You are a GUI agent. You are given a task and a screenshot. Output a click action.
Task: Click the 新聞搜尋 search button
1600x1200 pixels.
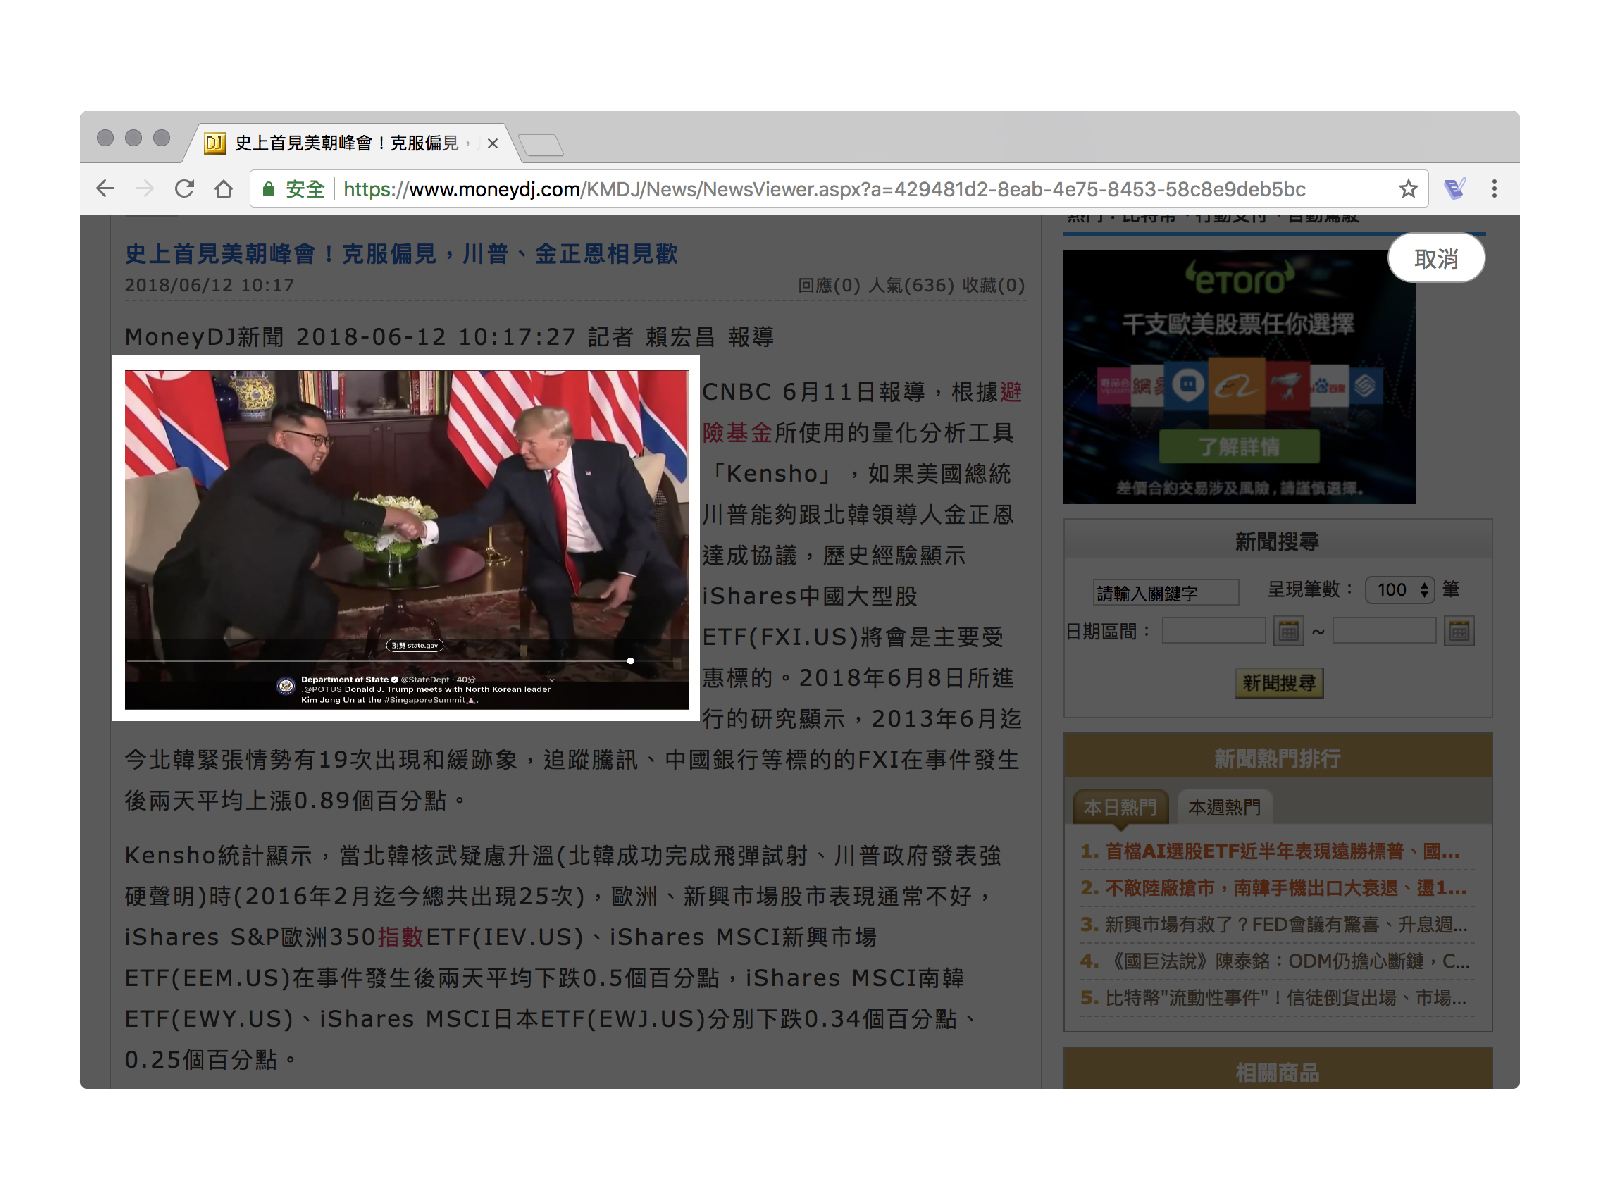coord(1279,683)
